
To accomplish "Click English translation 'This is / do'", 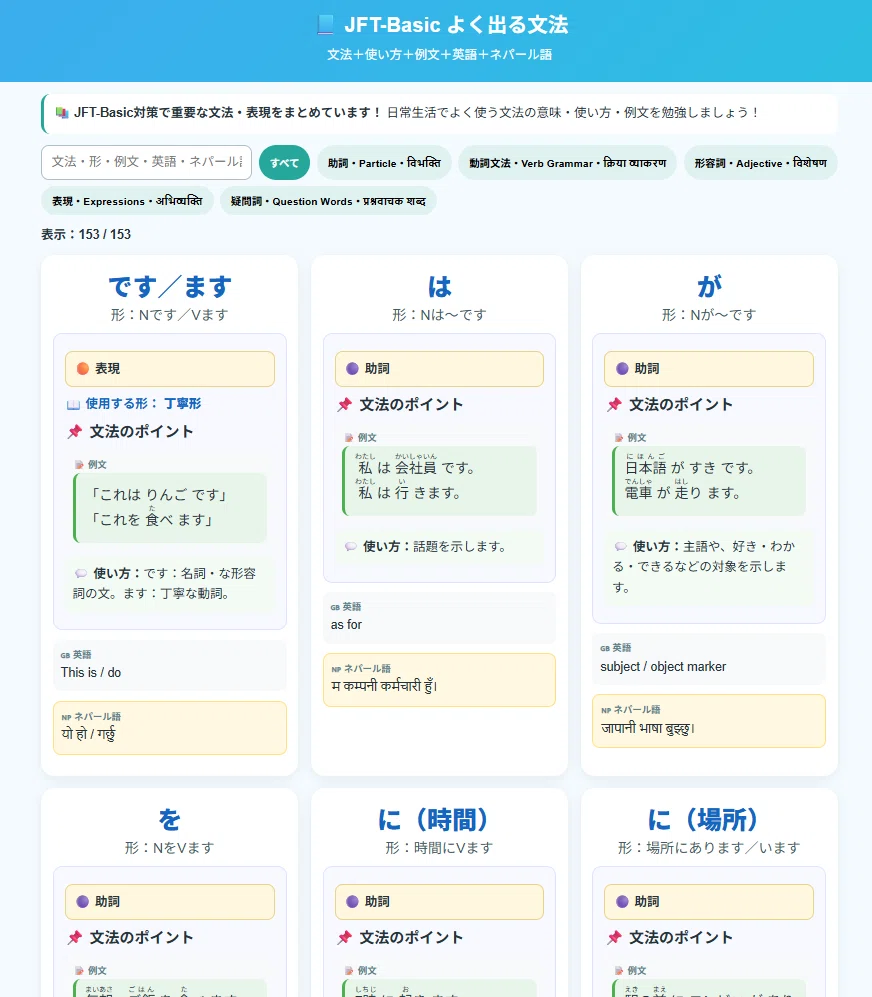I will pyautogui.click(x=91, y=673).
